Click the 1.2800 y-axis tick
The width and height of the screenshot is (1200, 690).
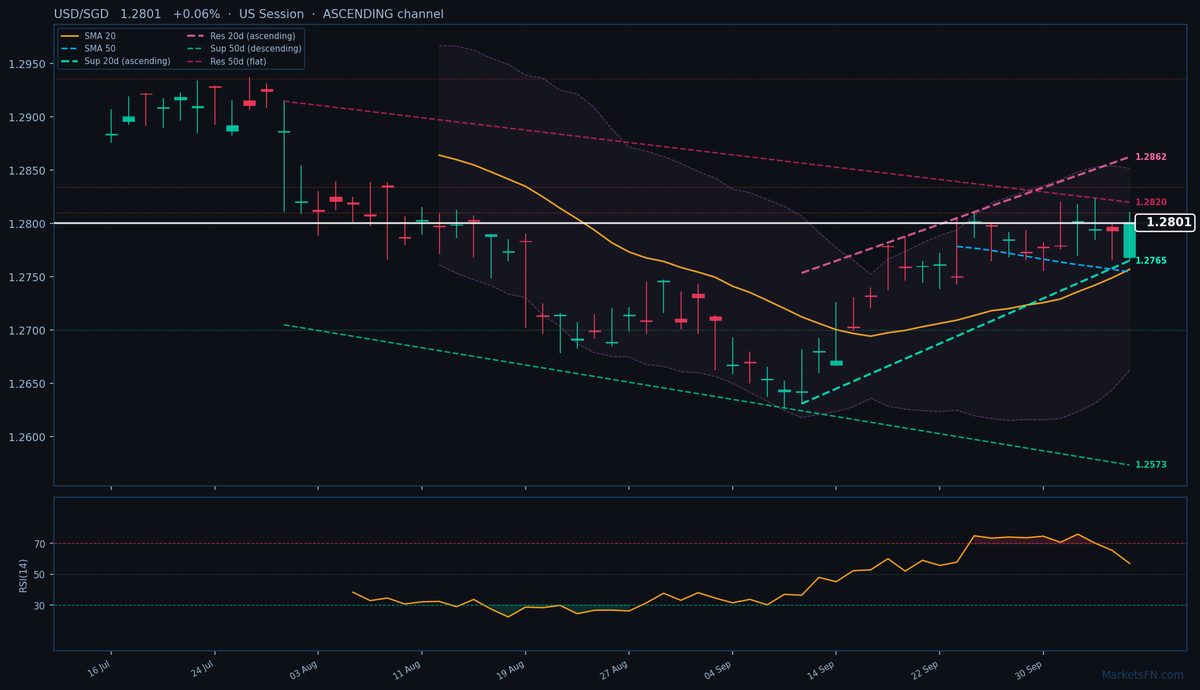[27, 224]
